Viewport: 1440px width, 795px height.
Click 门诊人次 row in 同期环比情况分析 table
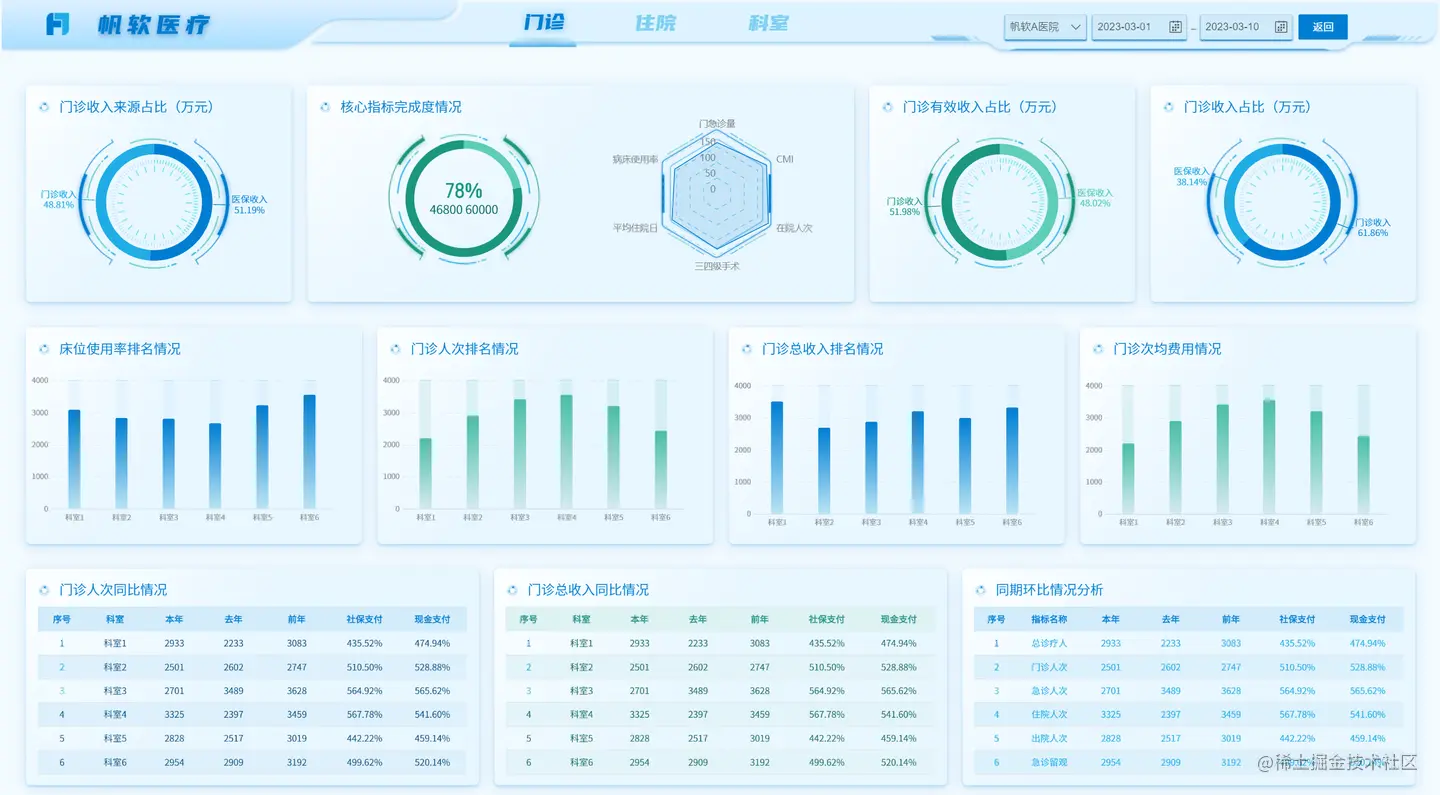1188,667
